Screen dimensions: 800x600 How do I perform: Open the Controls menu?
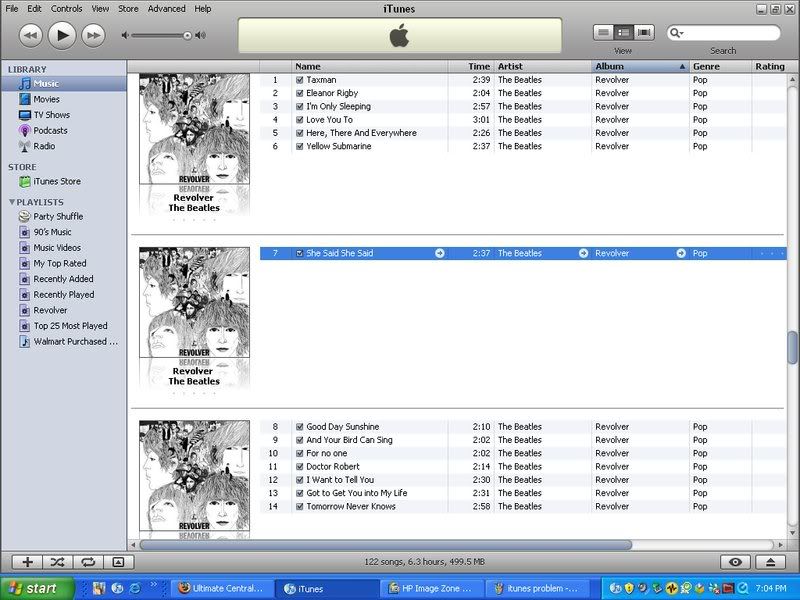click(x=66, y=9)
